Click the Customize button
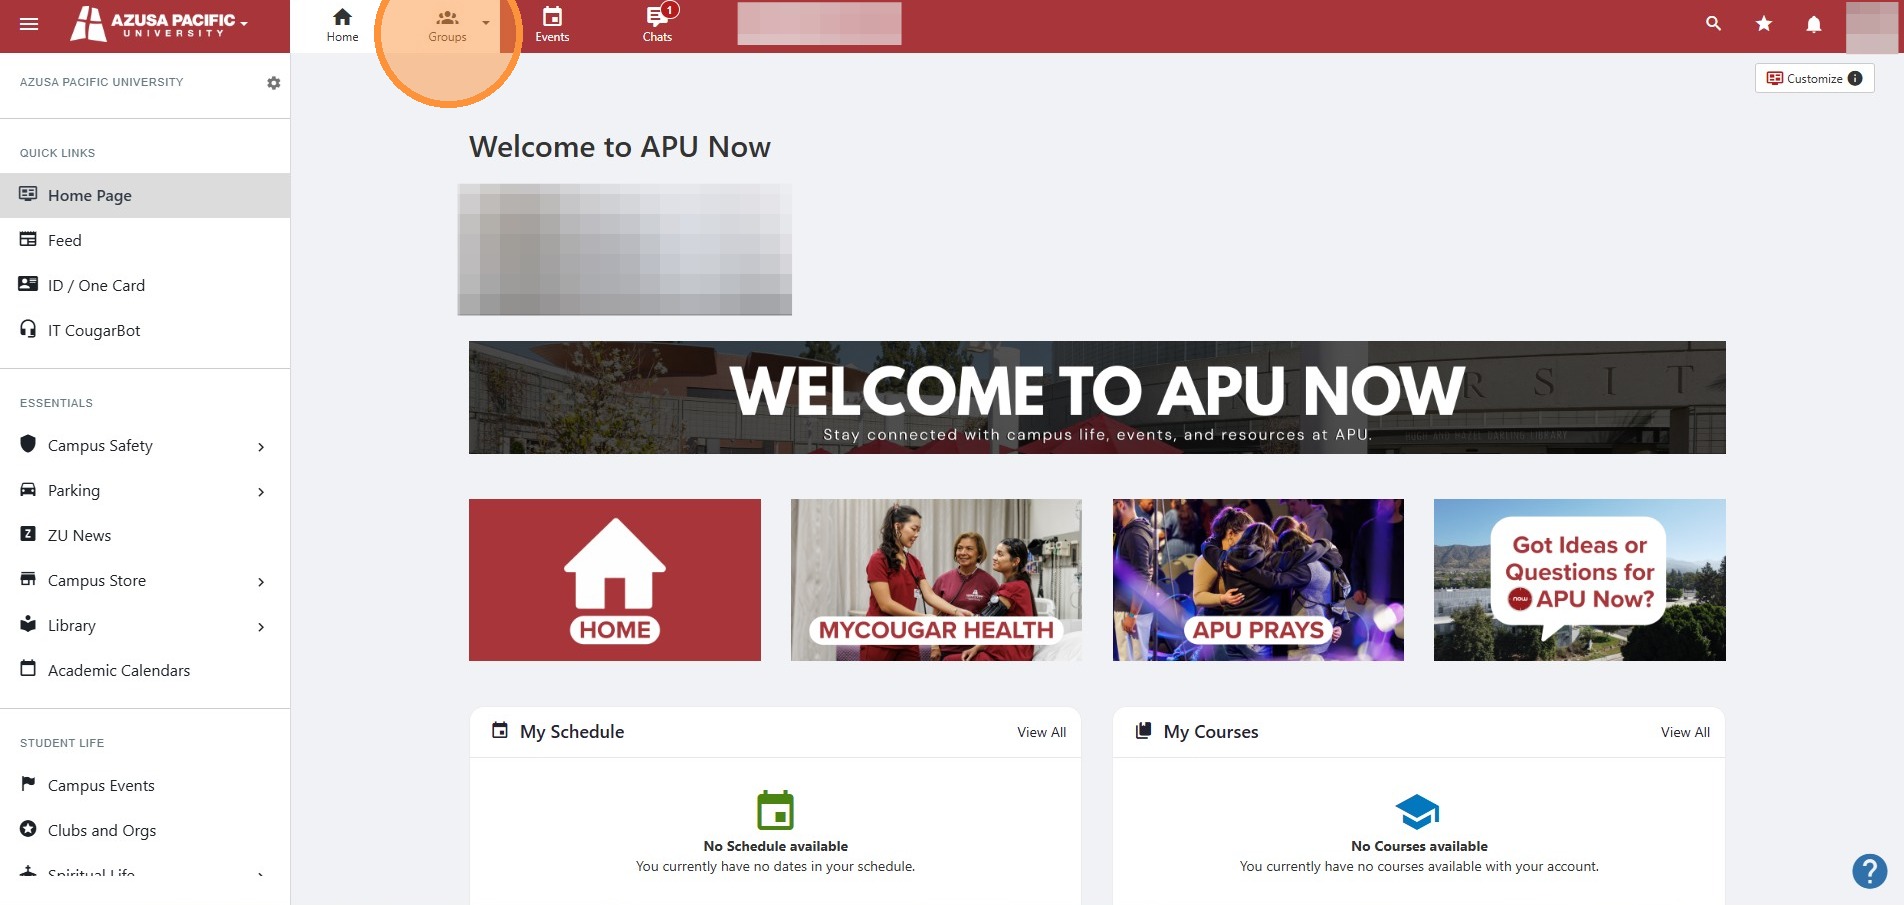Image resolution: width=1904 pixels, height=905 pixels. (1814, 78)
